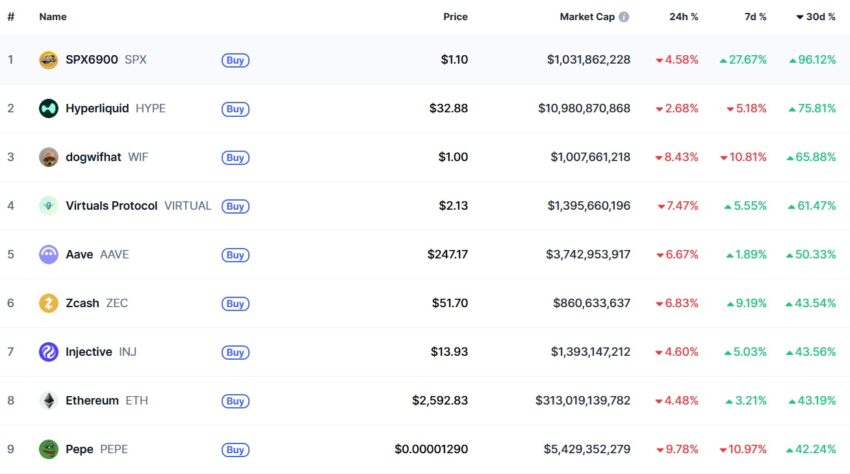Viewport: 850px width, 474px height.
Task: Click the $2,592.83 price value
Action: tap(440, 401)
